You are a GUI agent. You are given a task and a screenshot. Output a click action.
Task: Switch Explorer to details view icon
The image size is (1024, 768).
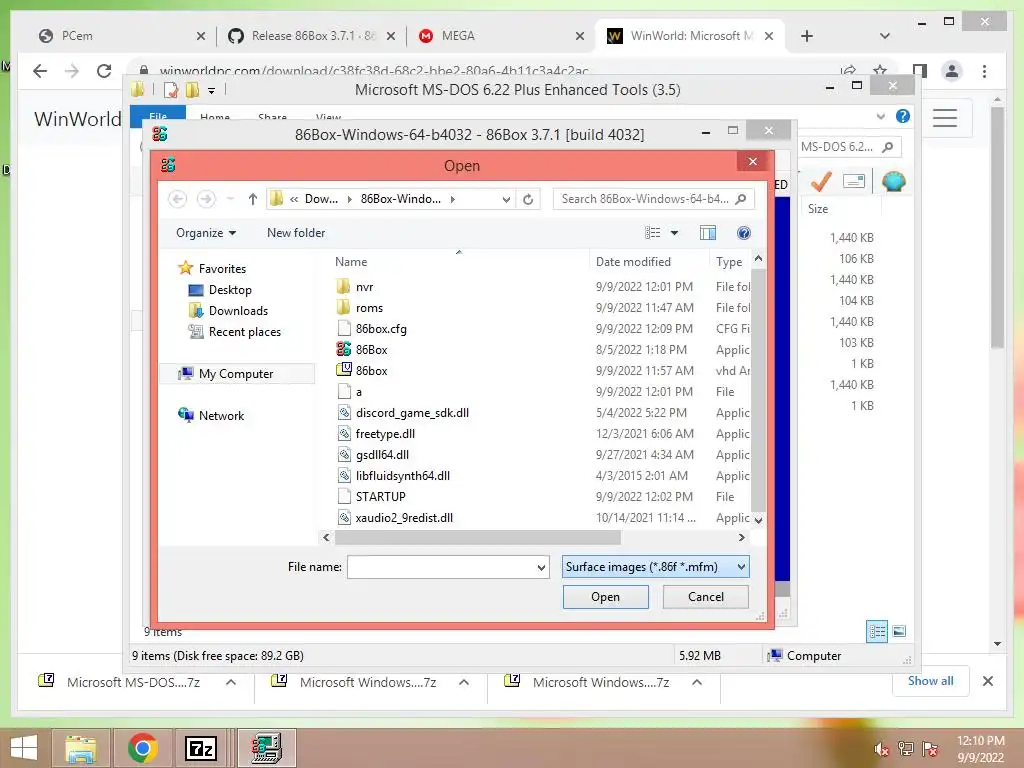click(876, 631)
